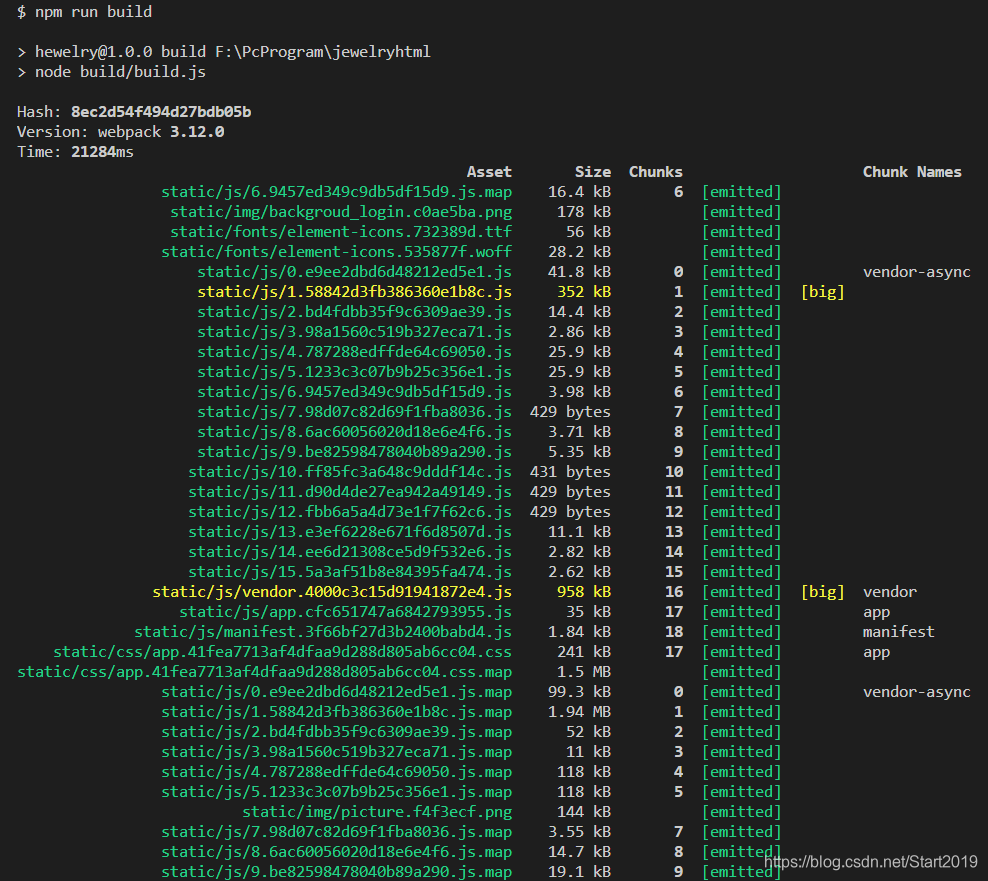Click the 241 kB size value

click(x=584, y=652)
